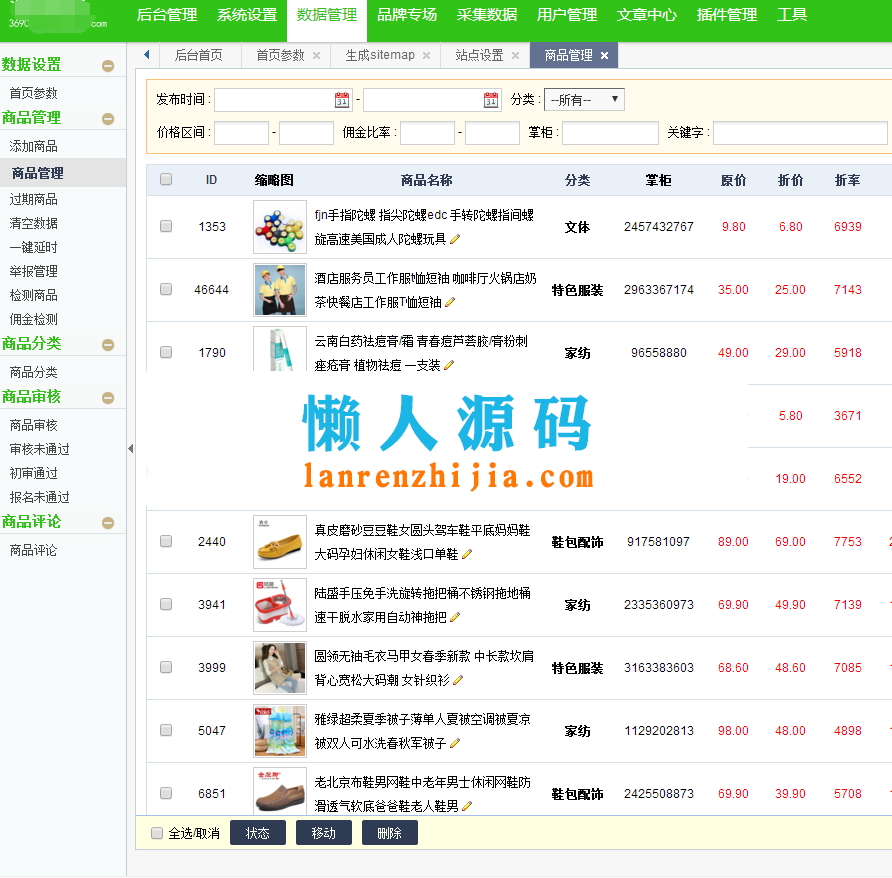Click the 关键字 search input field
Screen dimensions: 892x878
(800, 133)
